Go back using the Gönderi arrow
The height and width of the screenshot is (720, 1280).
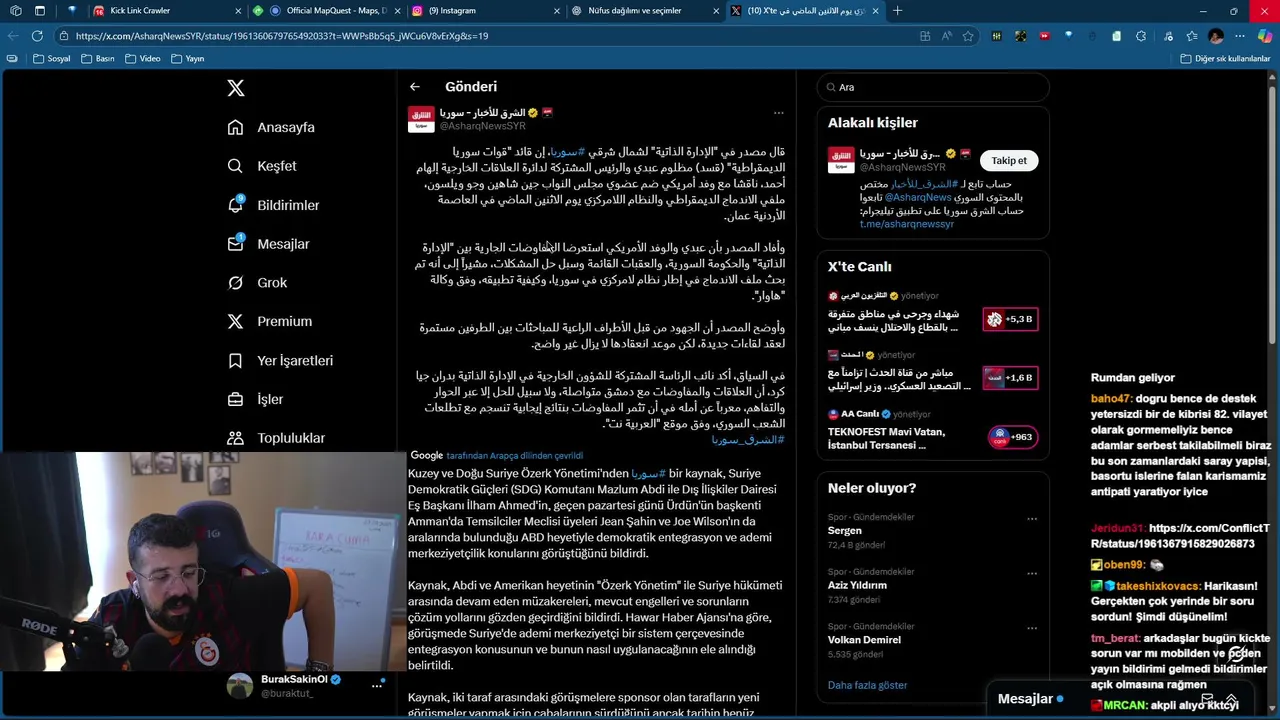click(415, 87)
